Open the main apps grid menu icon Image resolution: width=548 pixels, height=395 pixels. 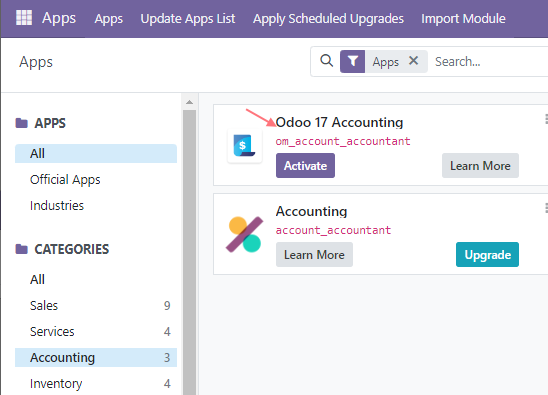pos(24,18)
